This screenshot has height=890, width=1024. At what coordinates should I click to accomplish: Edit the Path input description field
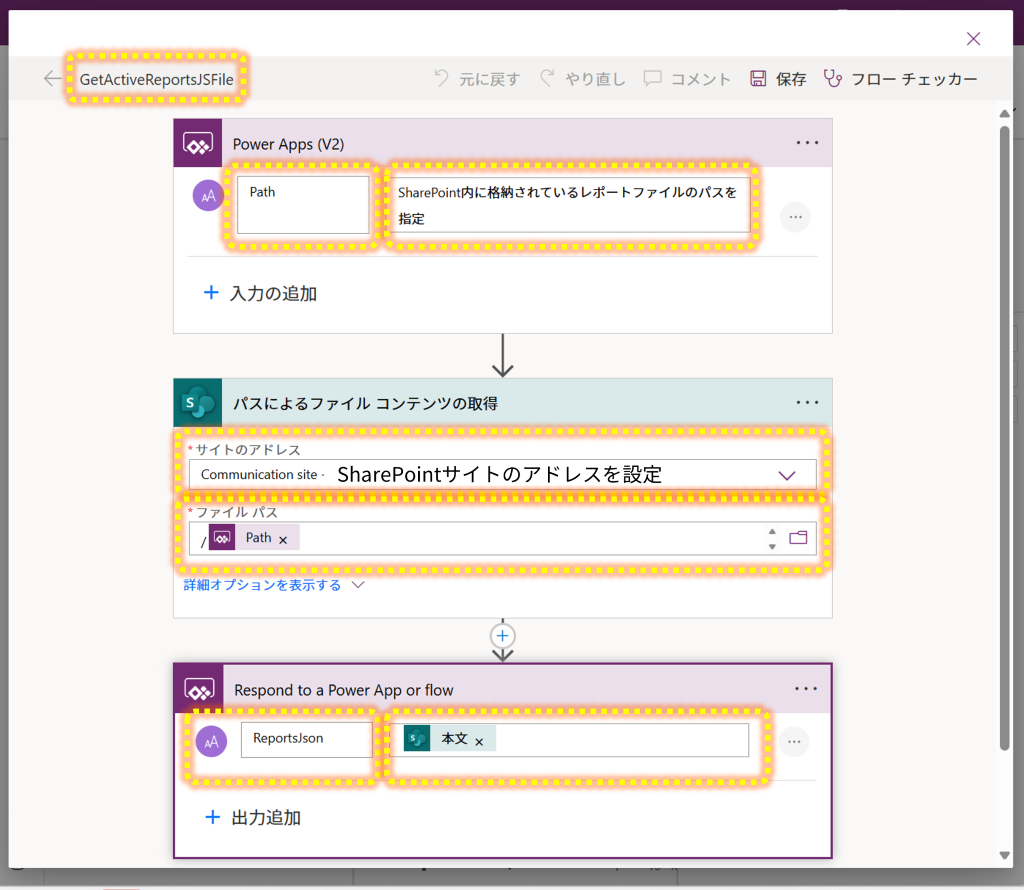pos(569,205)
